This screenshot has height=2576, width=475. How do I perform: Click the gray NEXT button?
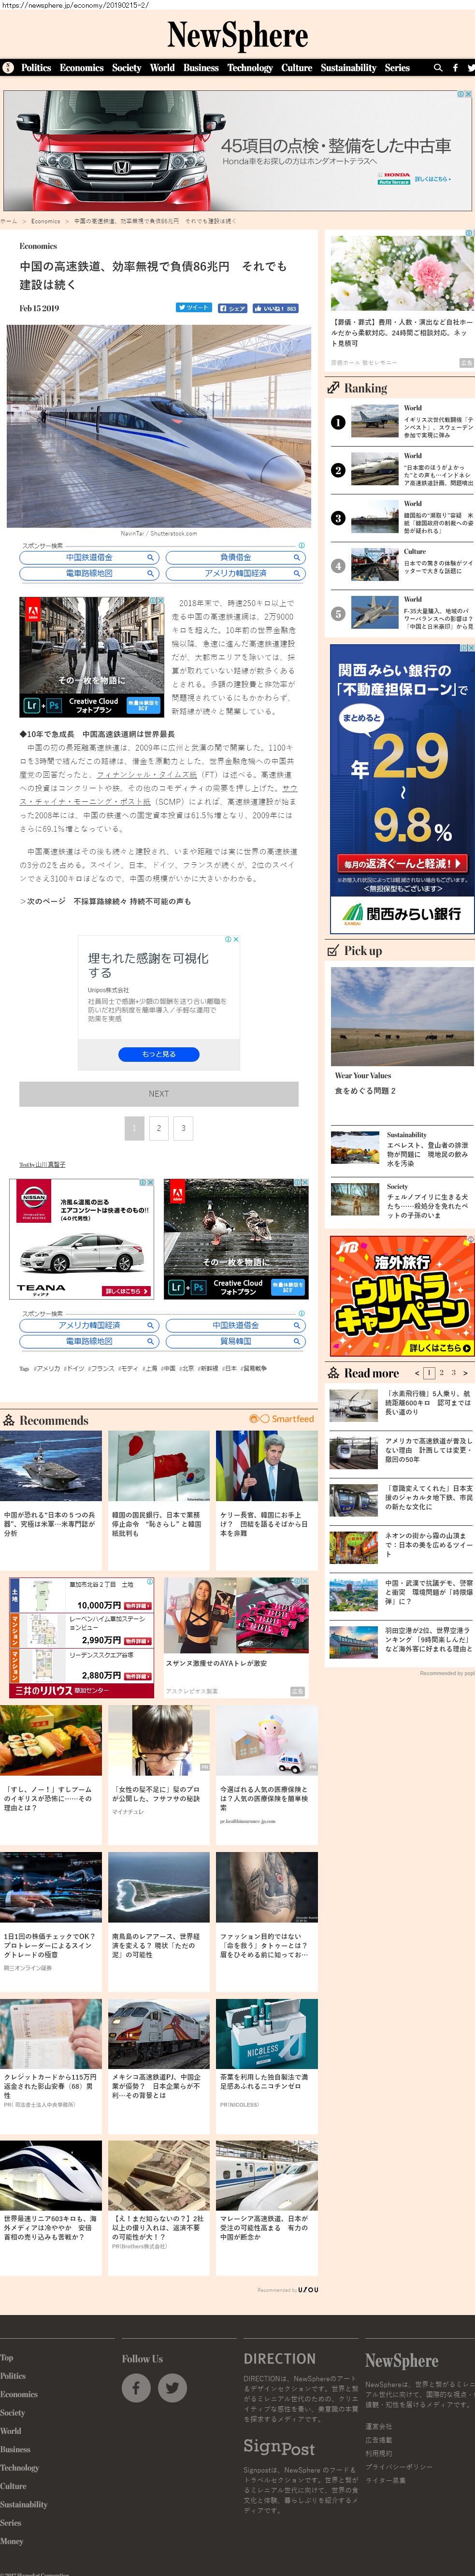(x=158, y=1094)
